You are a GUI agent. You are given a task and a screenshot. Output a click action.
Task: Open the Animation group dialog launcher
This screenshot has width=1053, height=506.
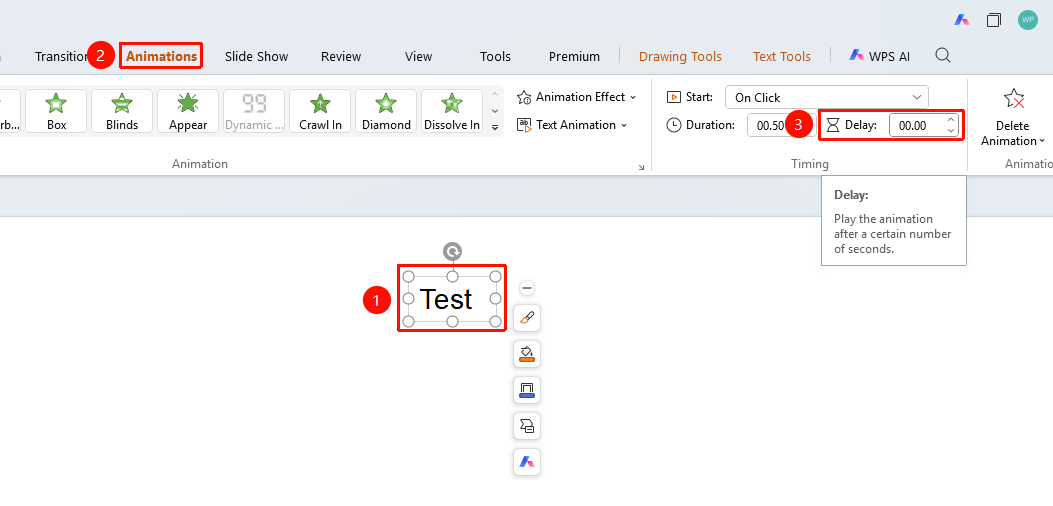(641, 167)
